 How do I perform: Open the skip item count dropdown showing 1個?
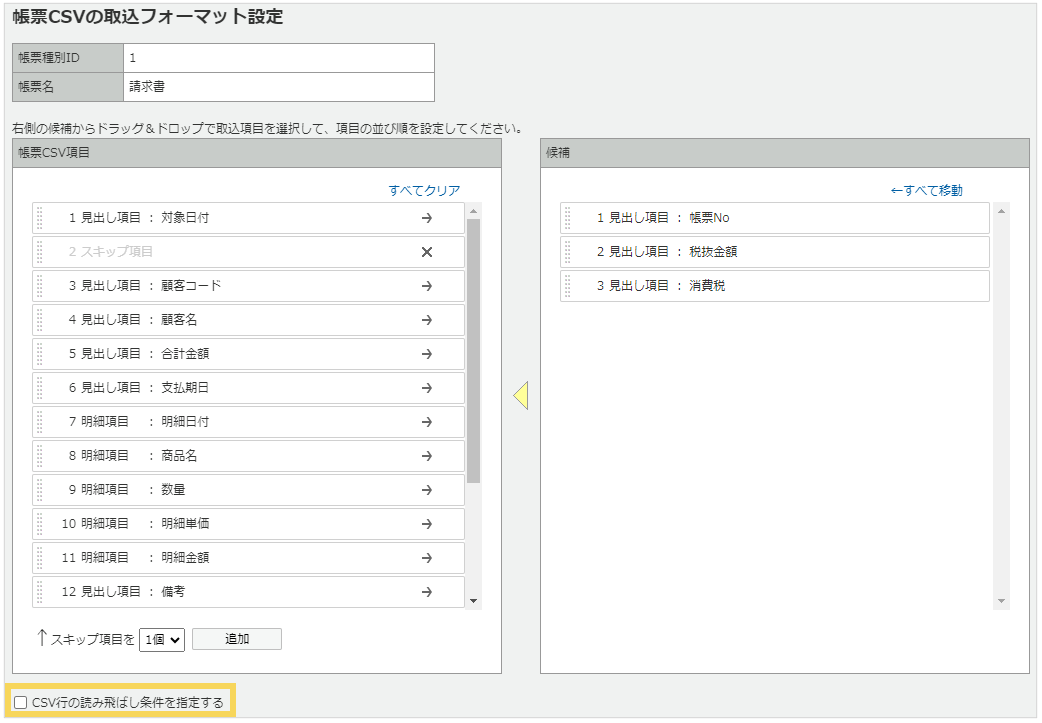pos(160,639)
